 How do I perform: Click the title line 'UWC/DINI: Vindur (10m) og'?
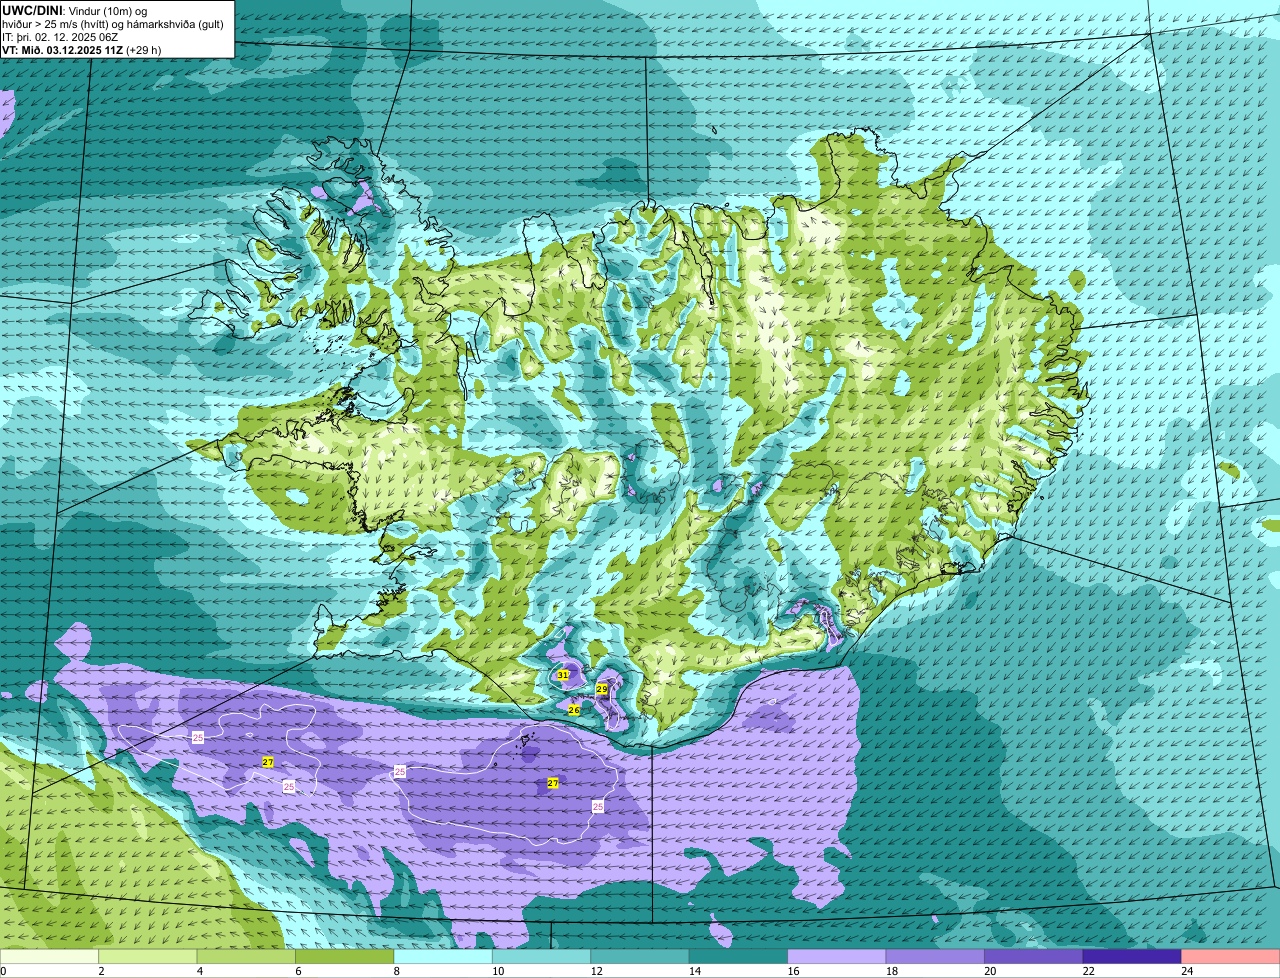pos(75,10)
